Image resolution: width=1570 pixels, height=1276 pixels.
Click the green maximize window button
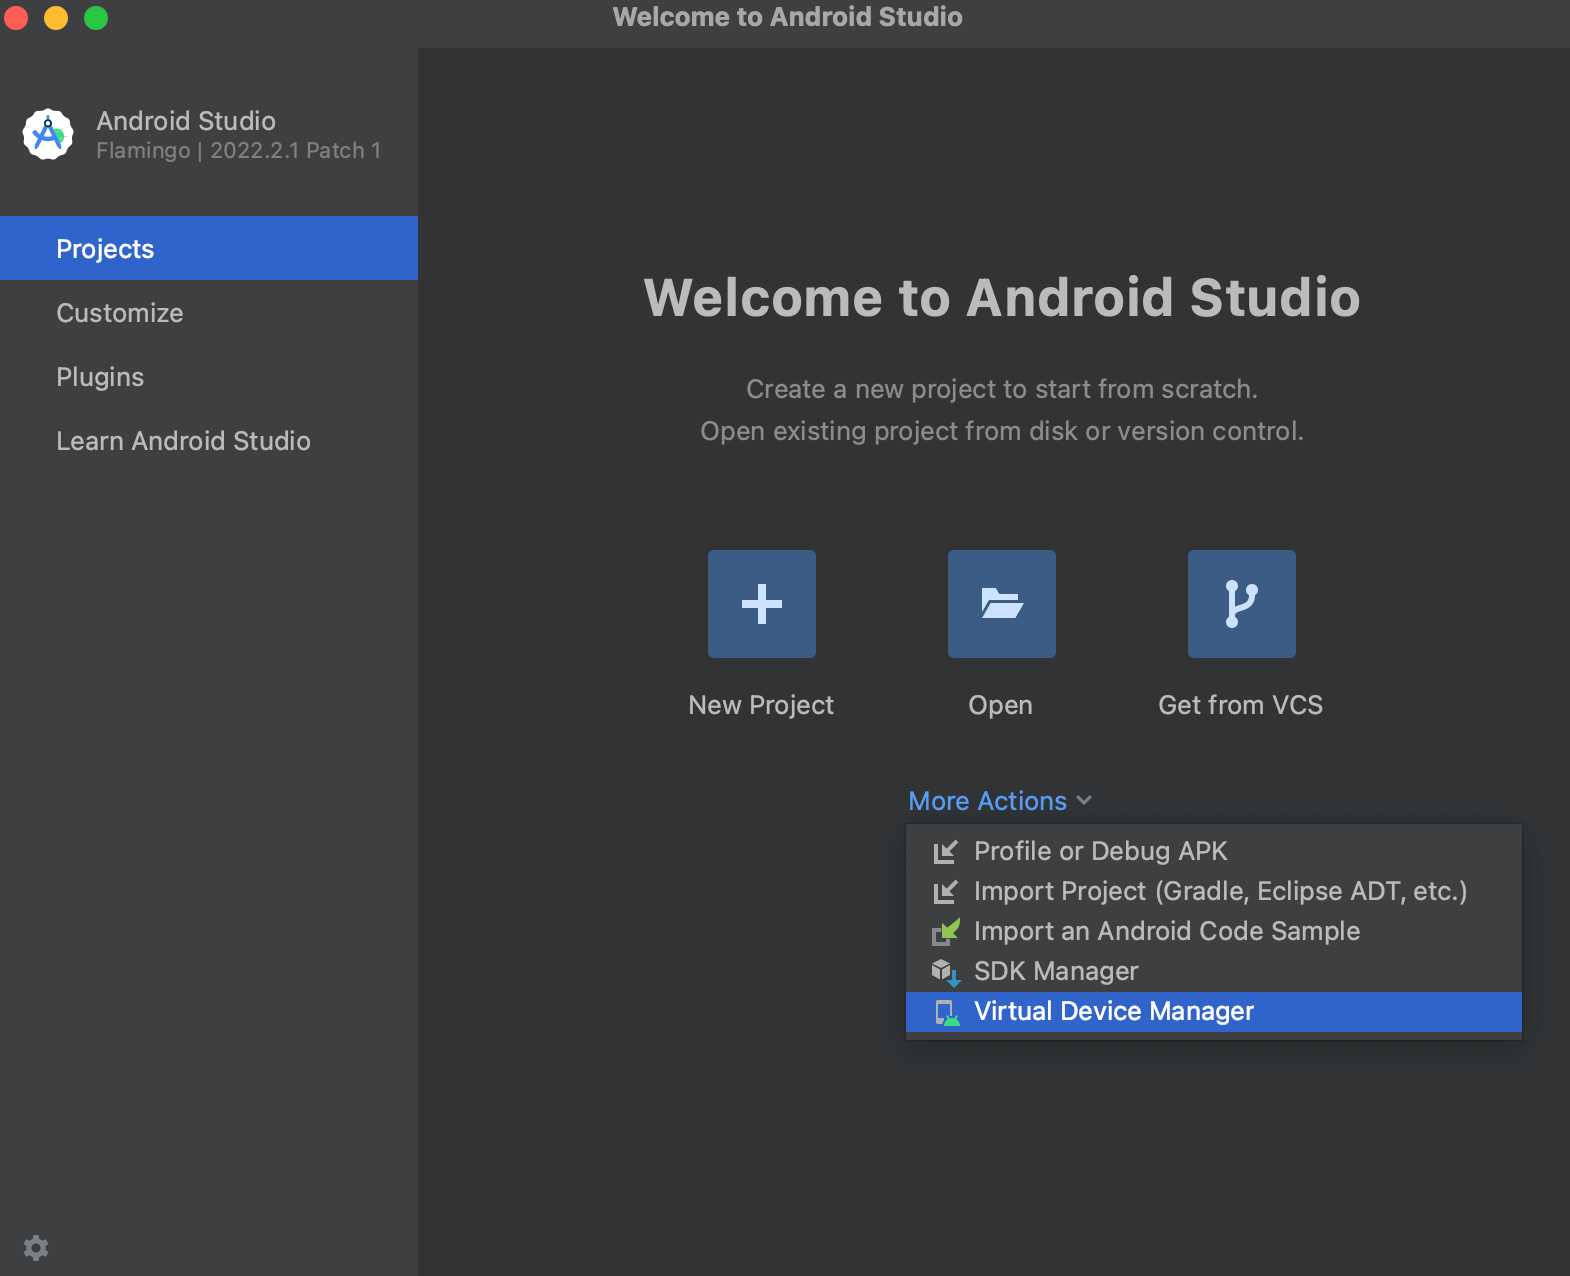point(96,18)
